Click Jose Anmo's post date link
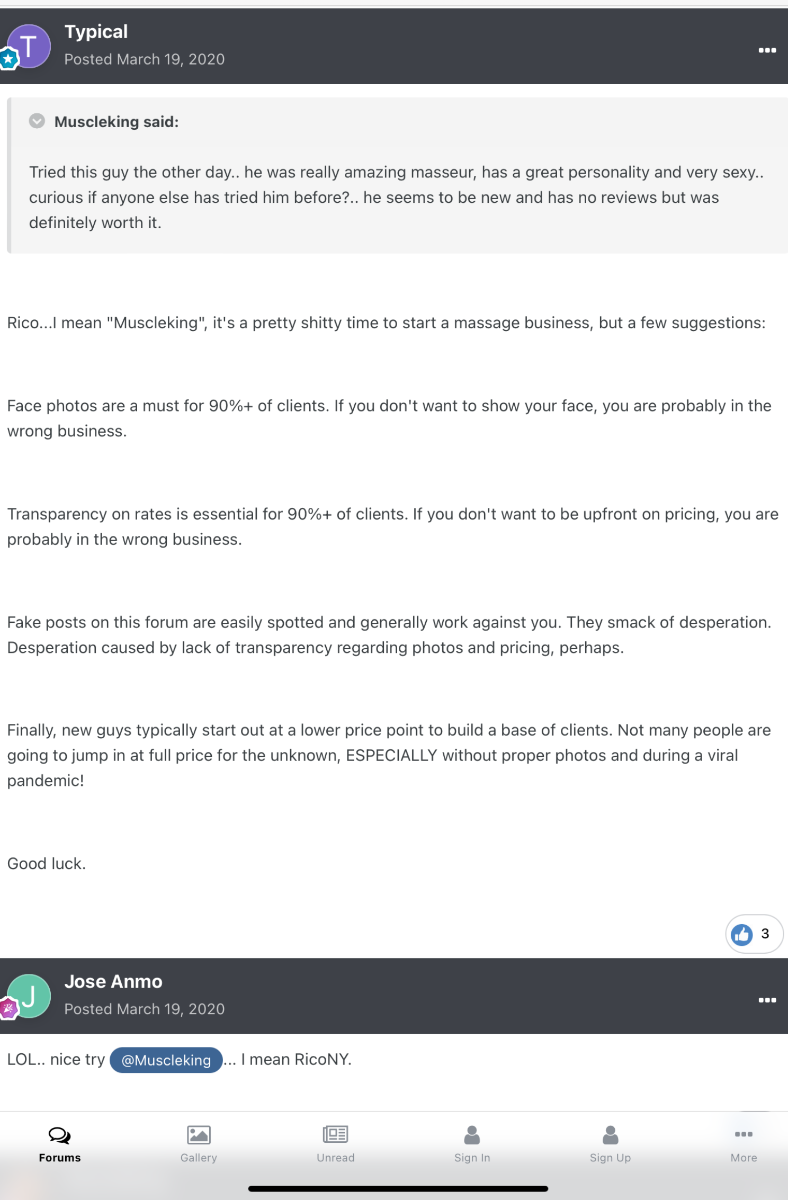Viewport: 788px width, 1200px height. tap(144, 1009)
